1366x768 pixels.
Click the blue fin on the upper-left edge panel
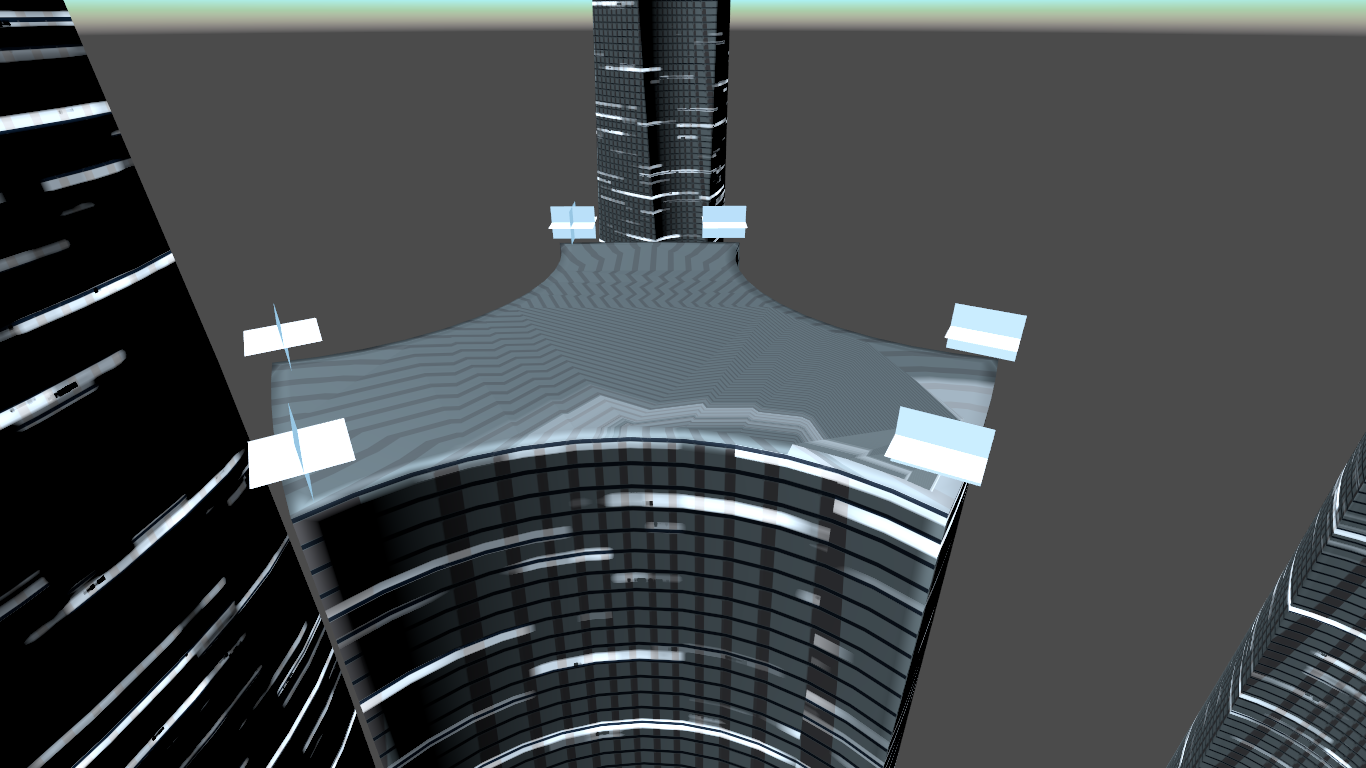click(x=281, y=335)
